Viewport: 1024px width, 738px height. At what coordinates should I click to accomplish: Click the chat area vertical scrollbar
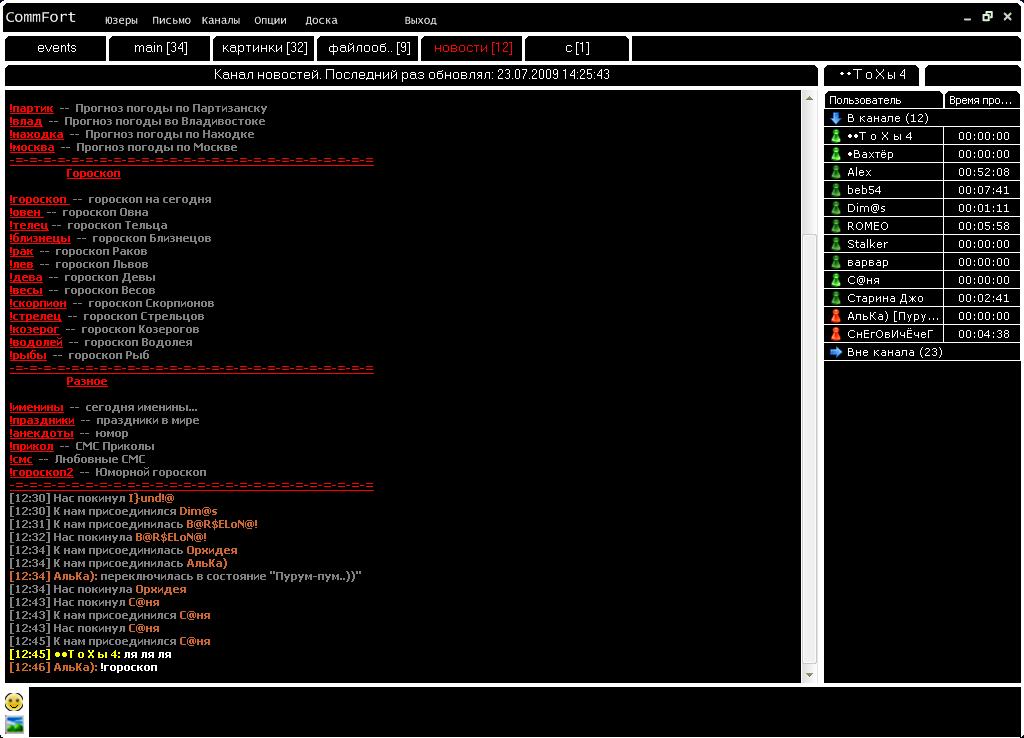[x=810, y=450]
